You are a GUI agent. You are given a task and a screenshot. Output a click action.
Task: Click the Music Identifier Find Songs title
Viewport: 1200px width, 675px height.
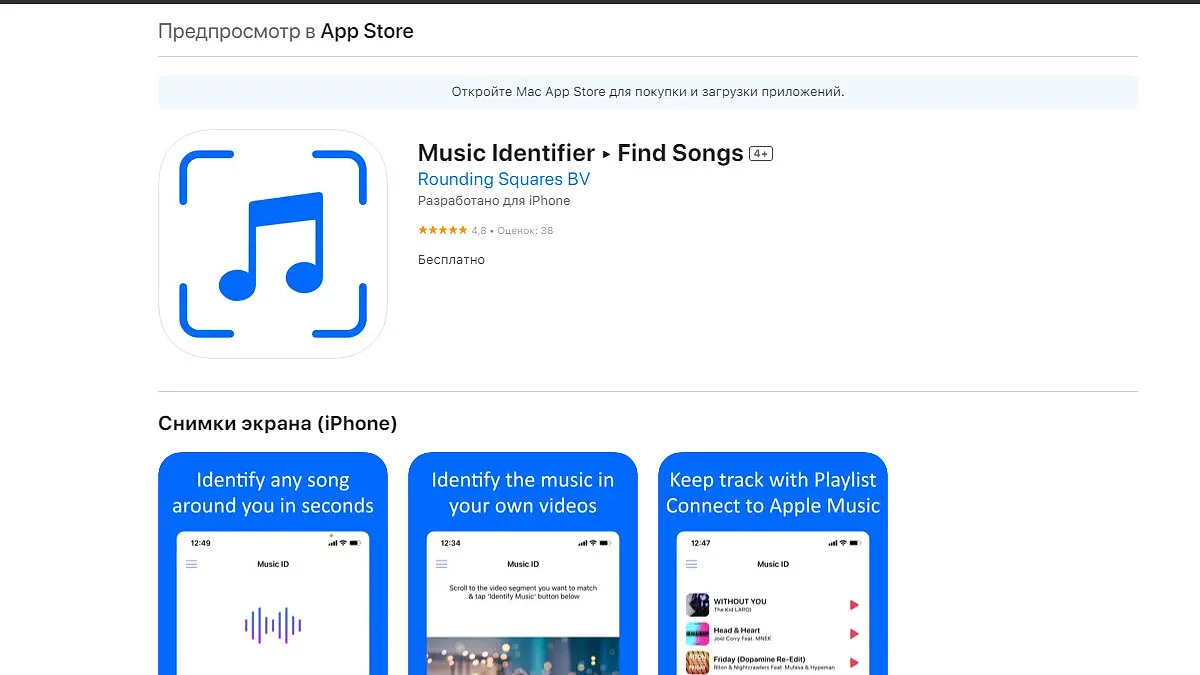[580, 153]
